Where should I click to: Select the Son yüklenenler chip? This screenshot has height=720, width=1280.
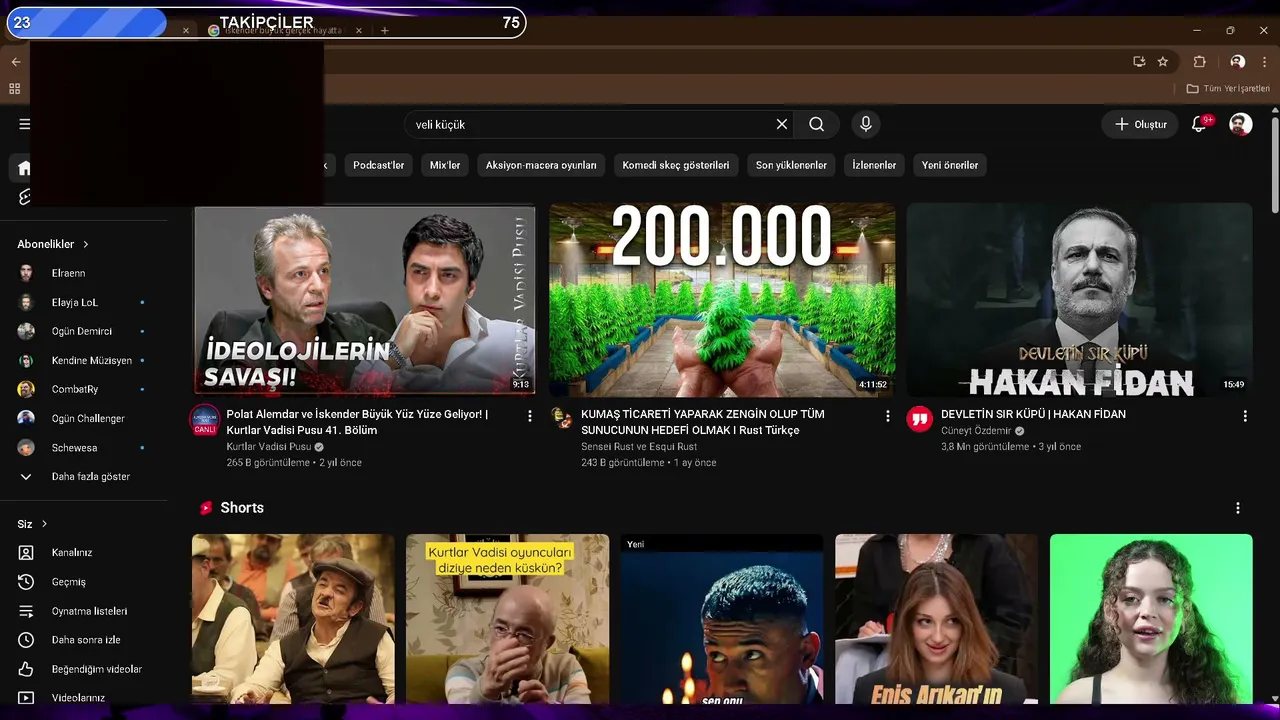(791, 165)
